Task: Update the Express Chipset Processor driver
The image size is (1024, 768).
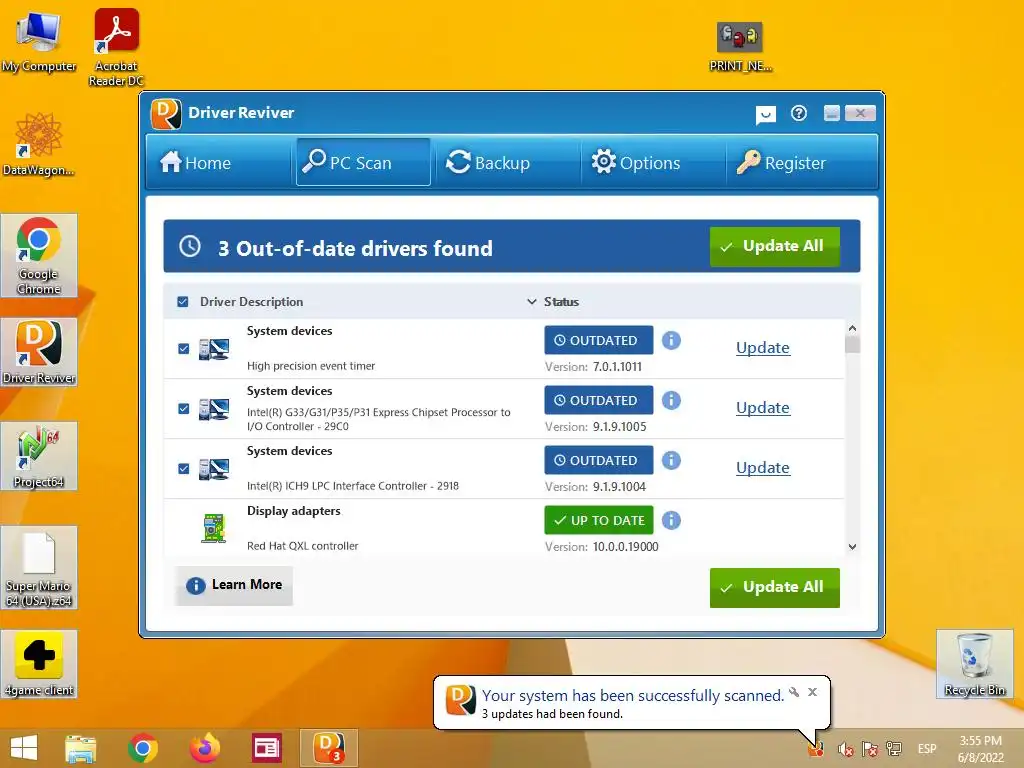Action: 763,408
